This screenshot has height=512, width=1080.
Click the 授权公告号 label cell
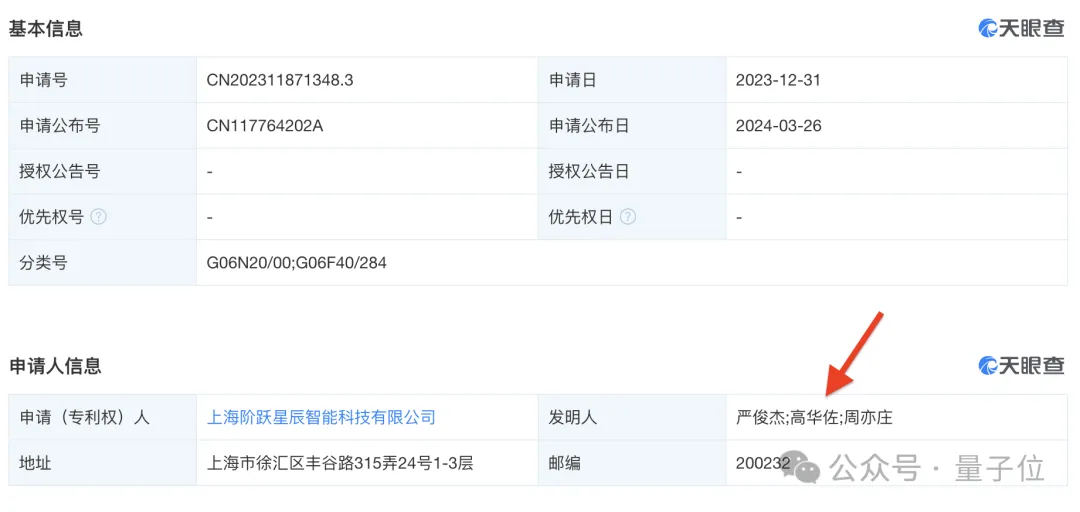point(60,172)
